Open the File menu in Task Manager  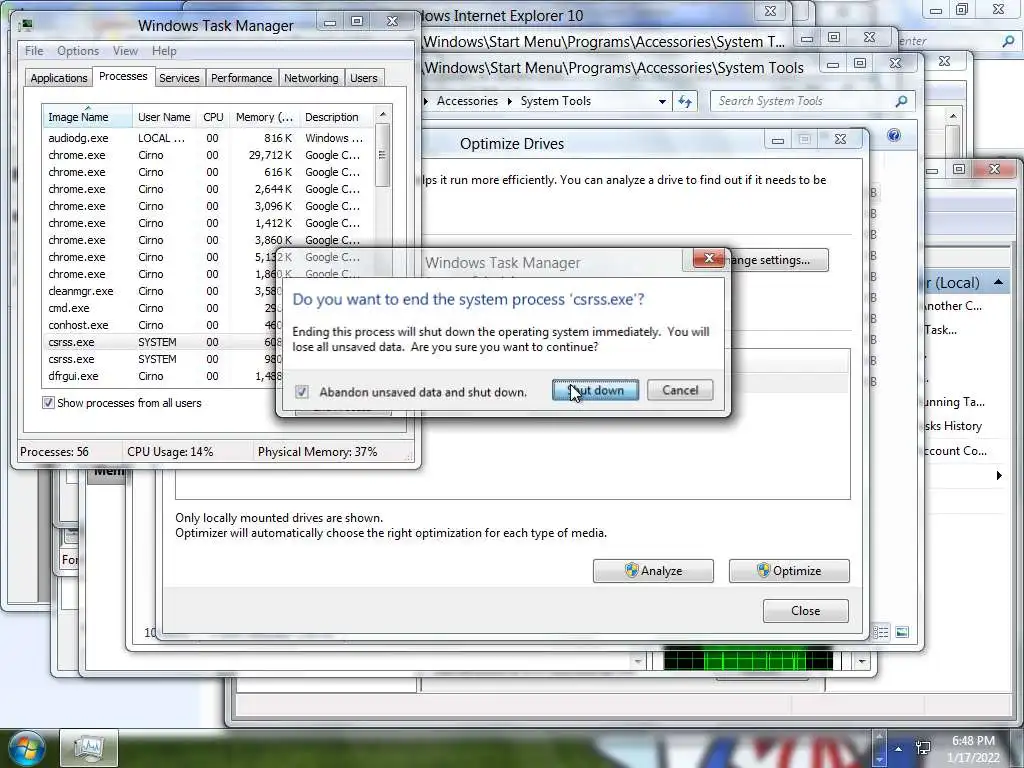coord(34,51)
